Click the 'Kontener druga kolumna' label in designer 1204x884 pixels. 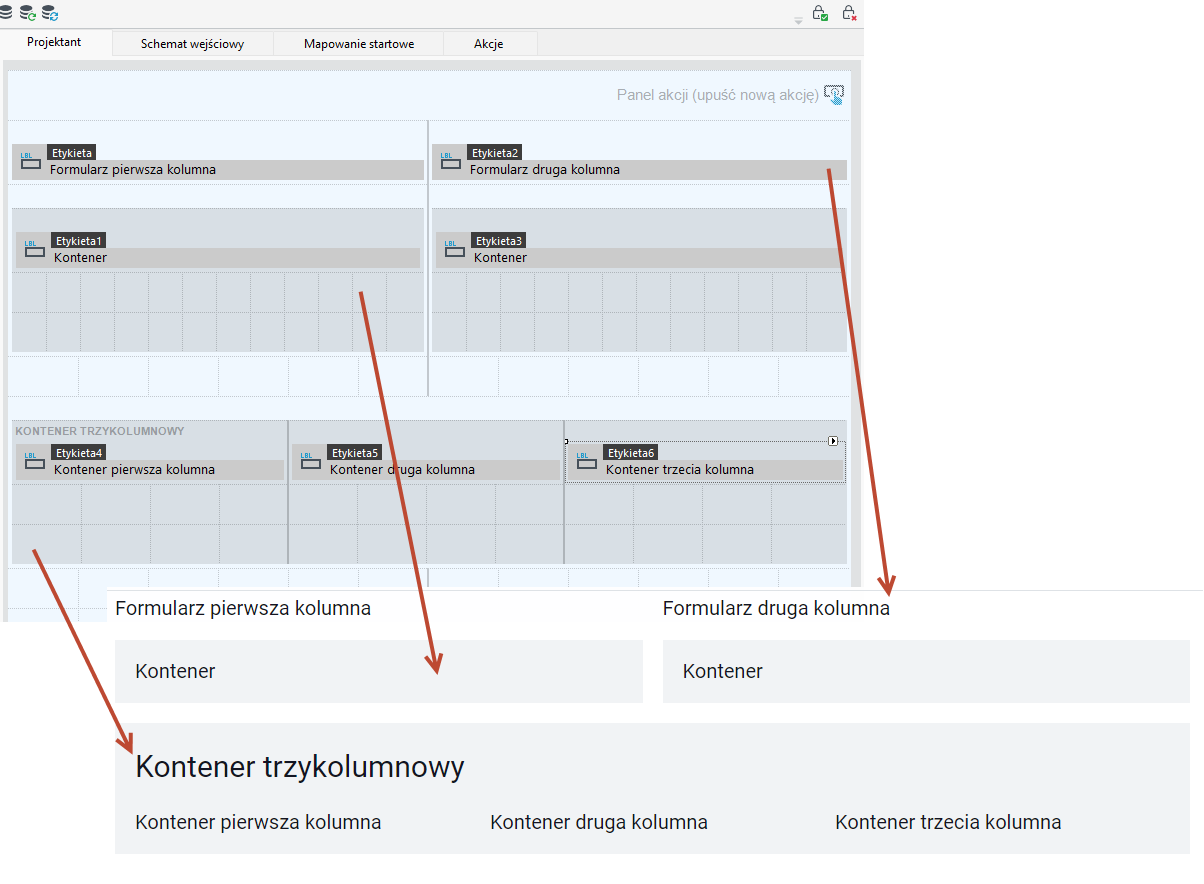coord(402,470)
